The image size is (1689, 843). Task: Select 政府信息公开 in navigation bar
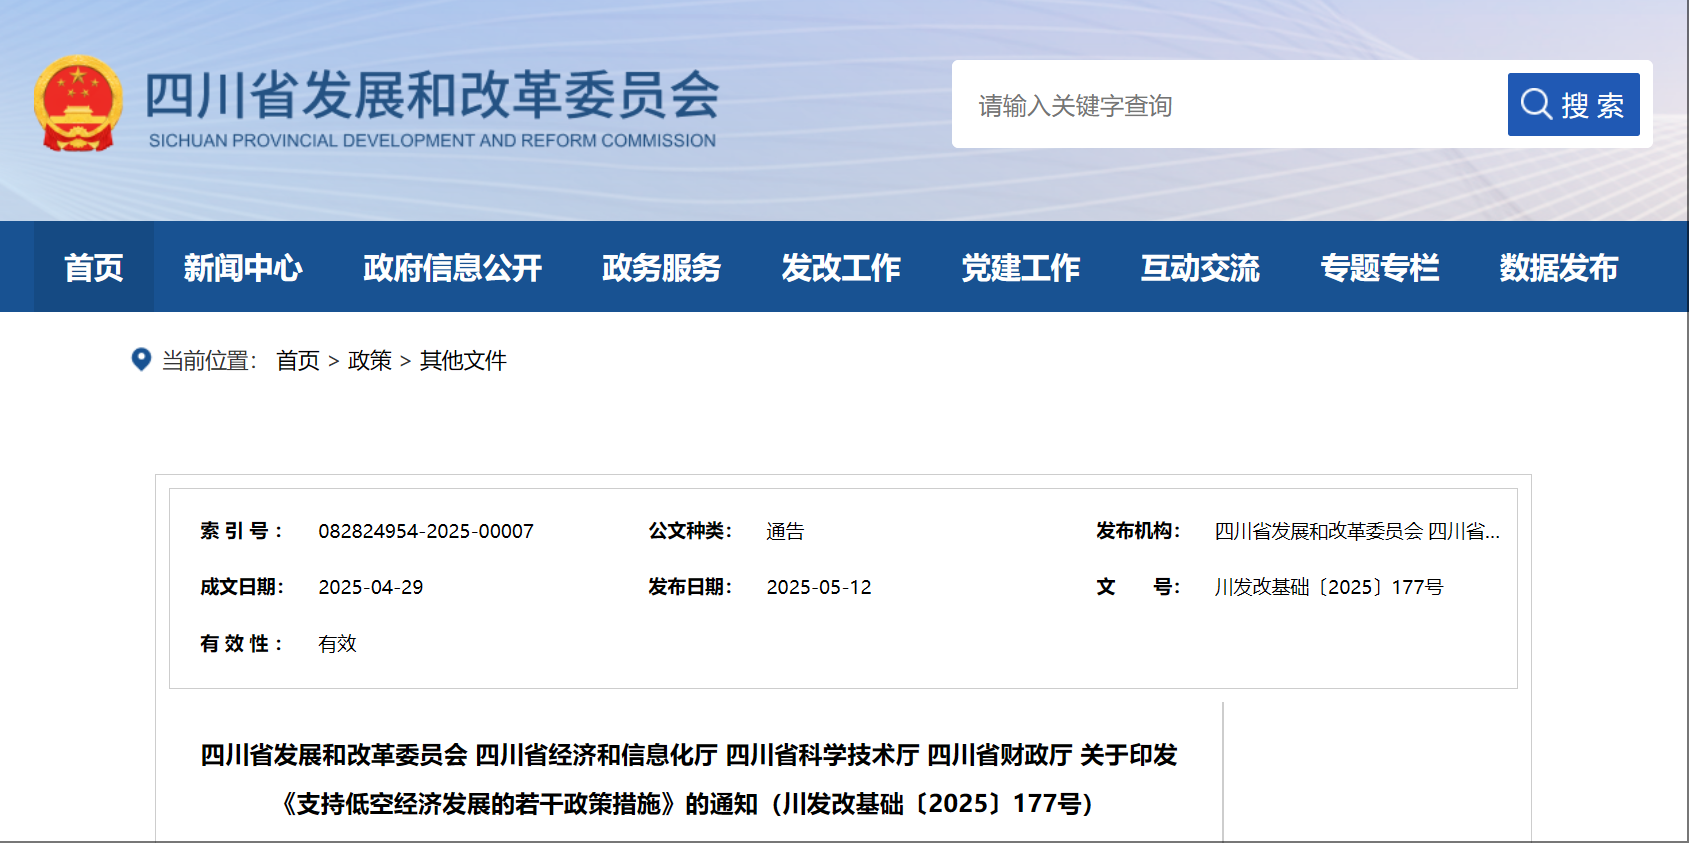[452, 268]
